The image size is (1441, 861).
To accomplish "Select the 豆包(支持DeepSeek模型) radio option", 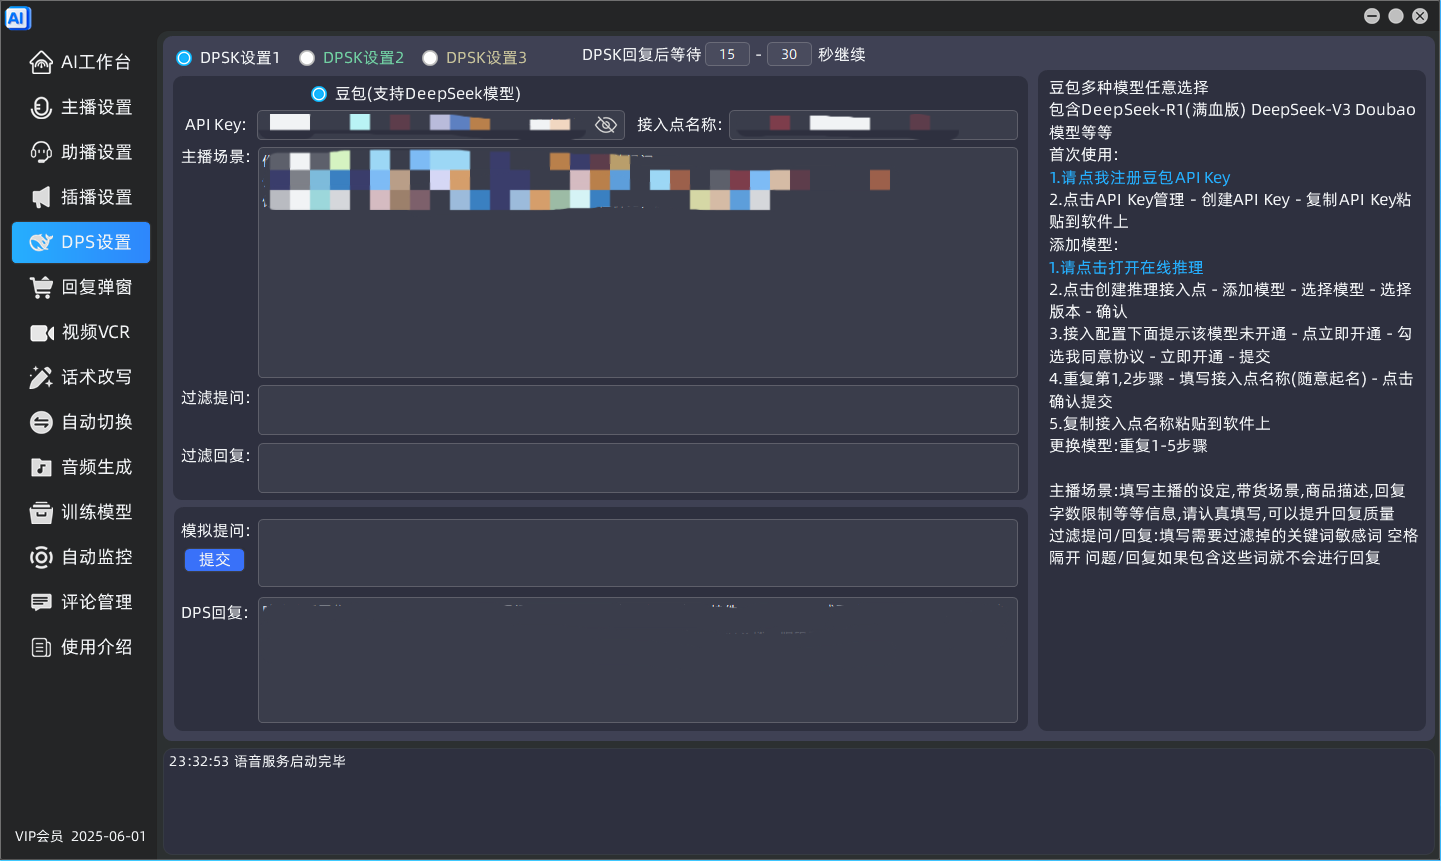I will 319,94.
